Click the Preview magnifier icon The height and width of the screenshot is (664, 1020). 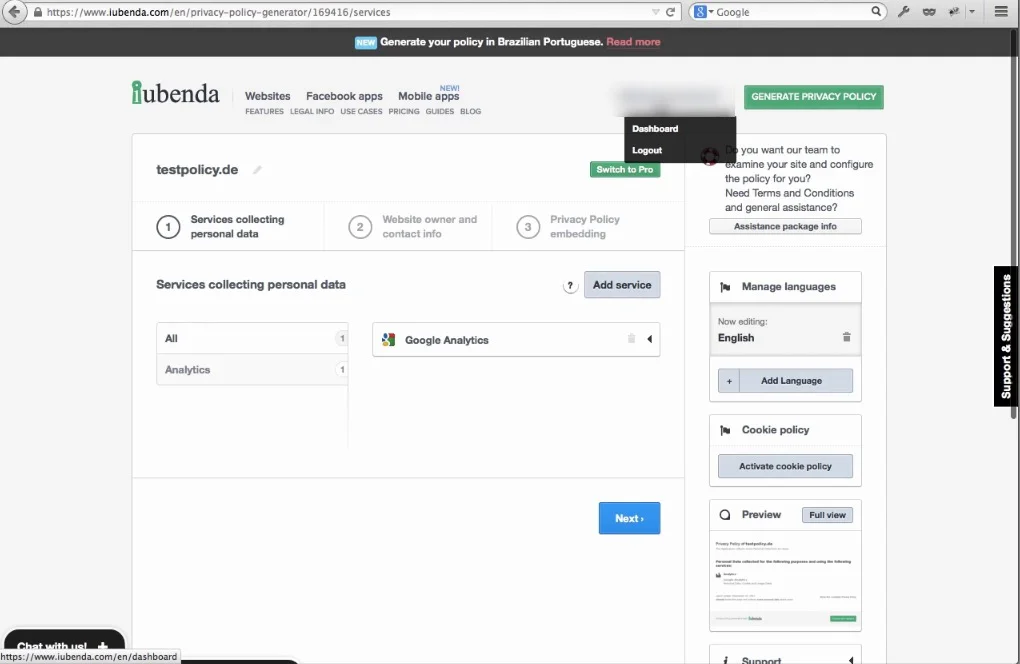point(725,515)
